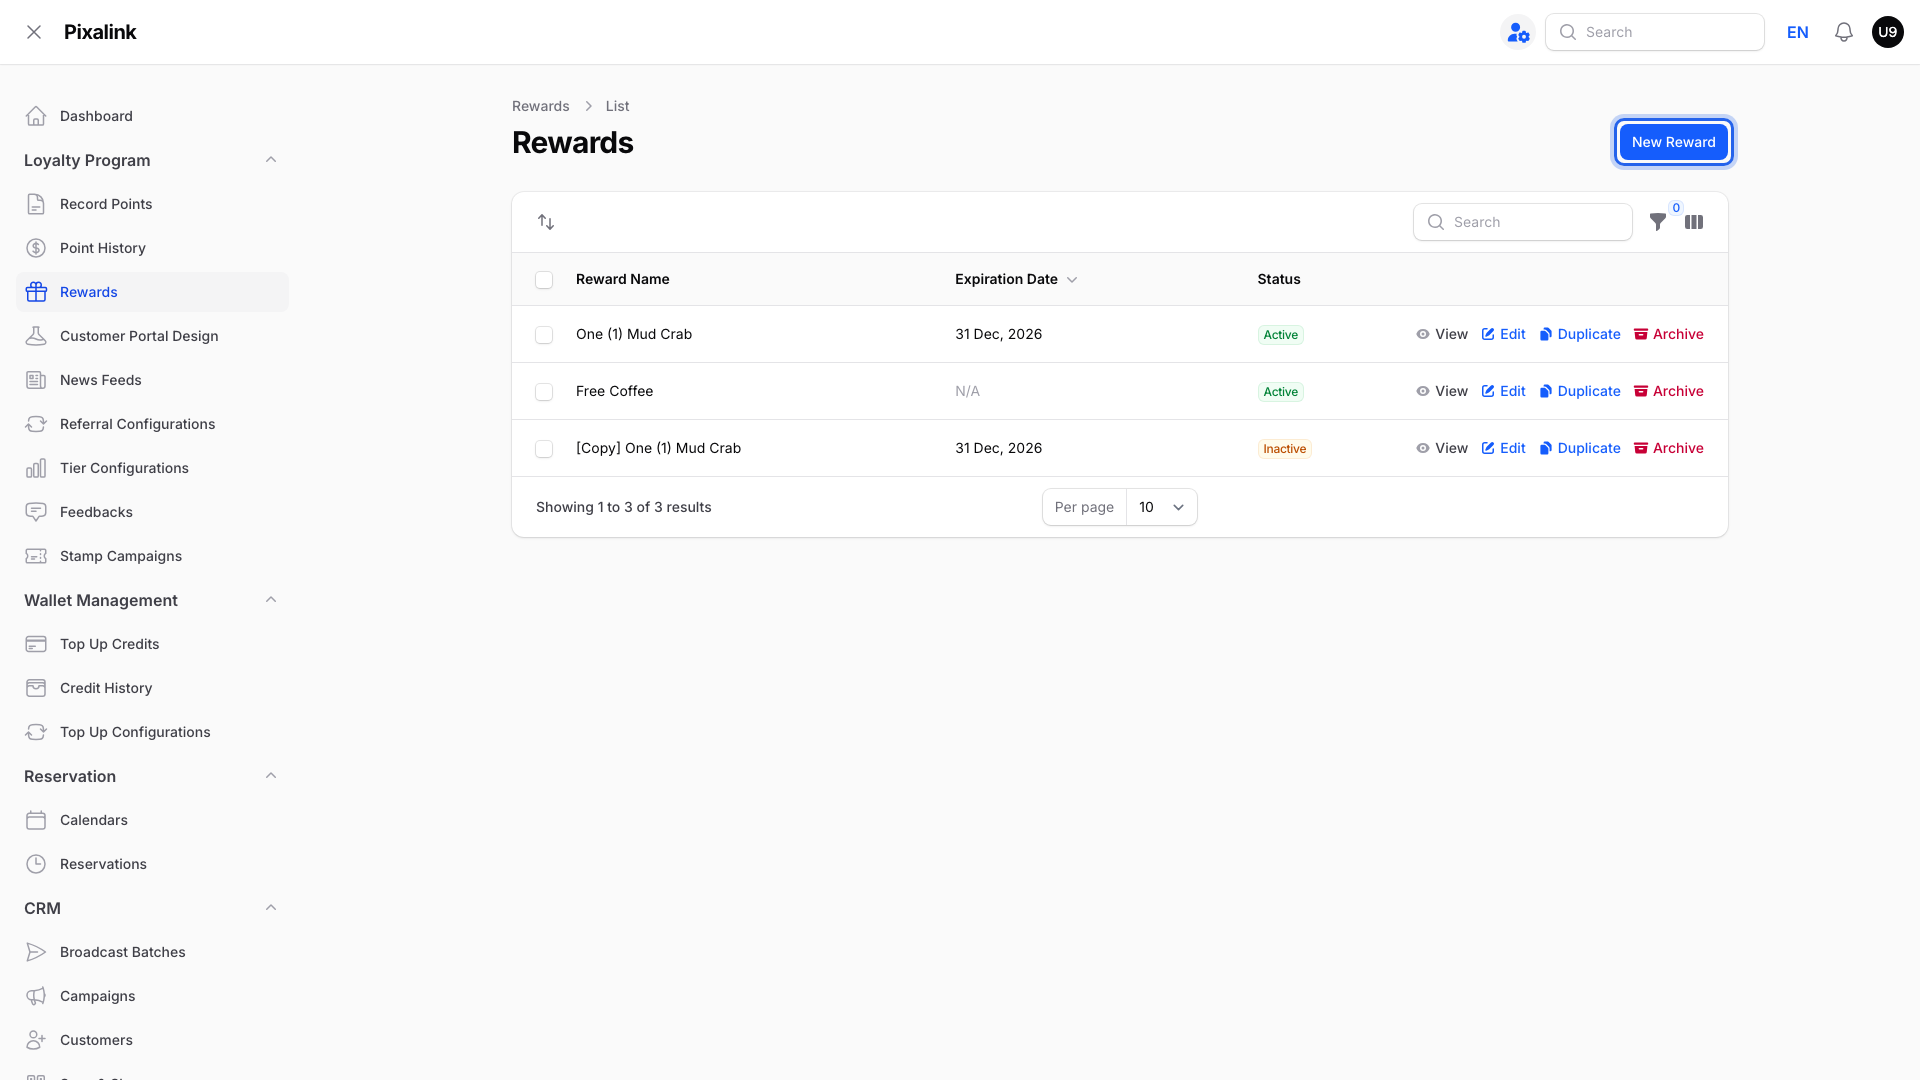
Task: Click the Record Points document icon
Action: click(36, 204)
